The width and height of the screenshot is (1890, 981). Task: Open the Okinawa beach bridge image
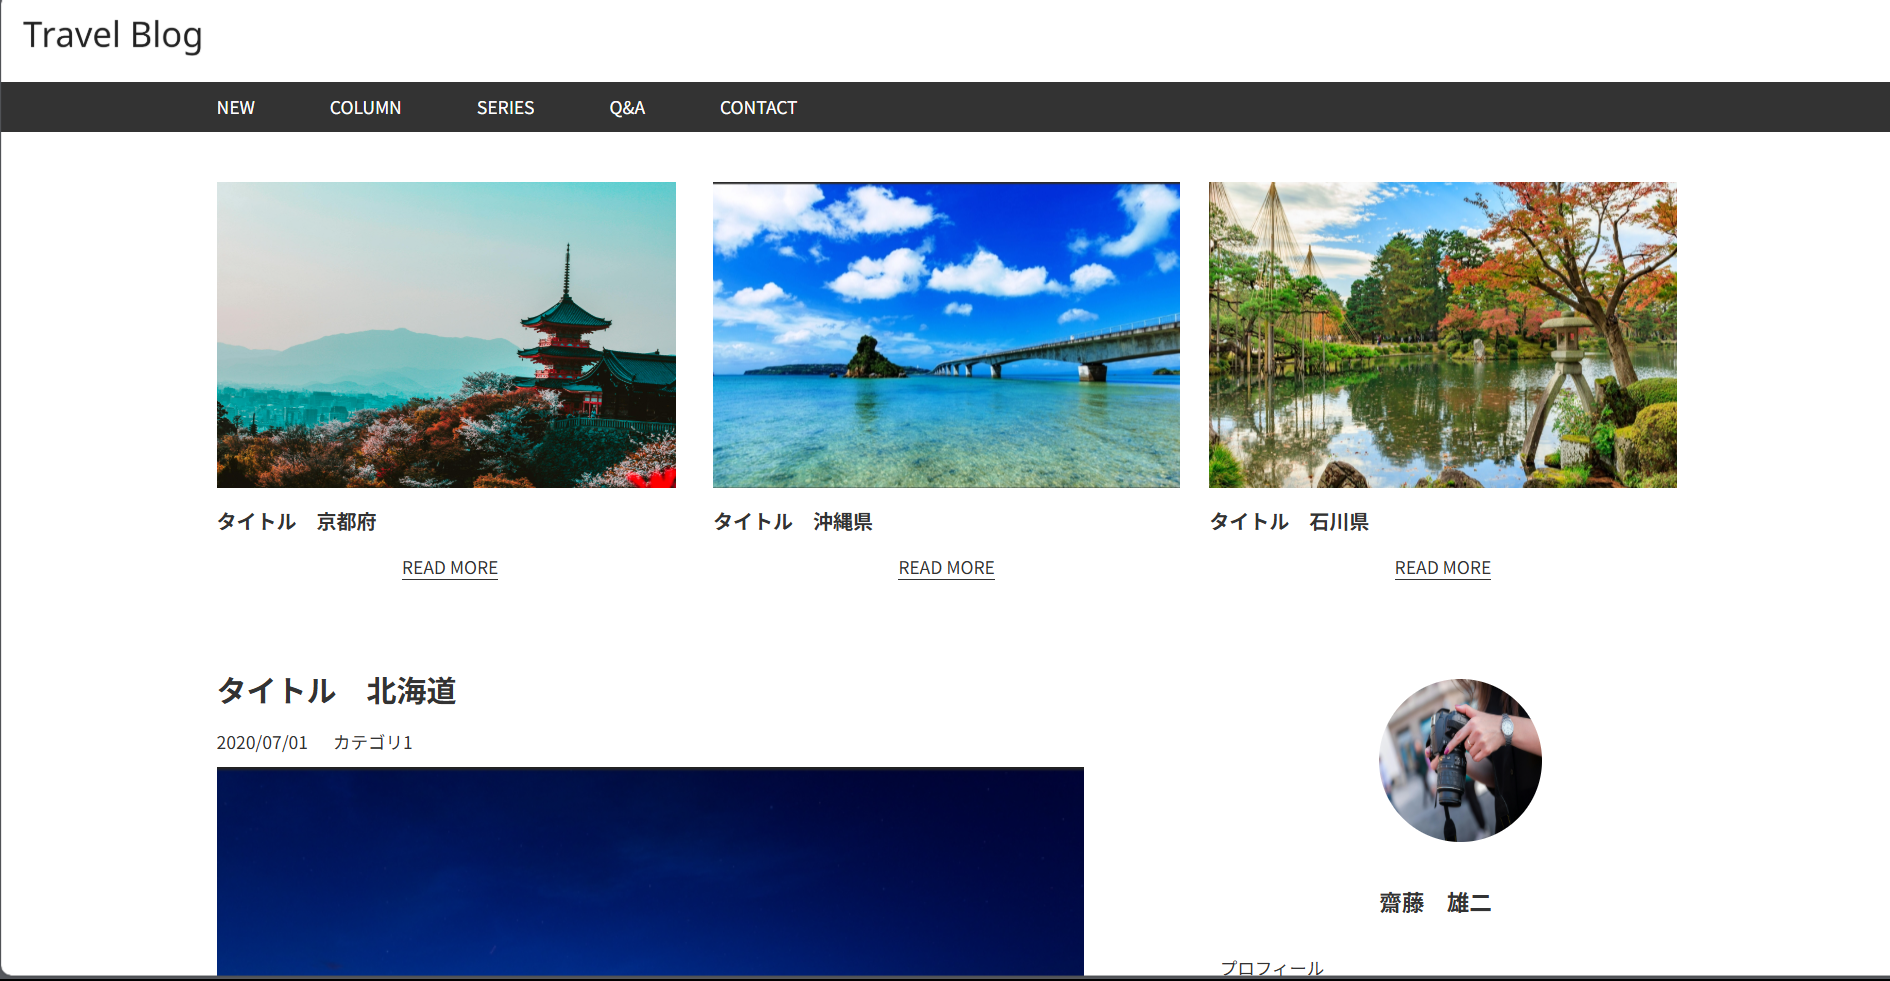(x=946, y=335)
